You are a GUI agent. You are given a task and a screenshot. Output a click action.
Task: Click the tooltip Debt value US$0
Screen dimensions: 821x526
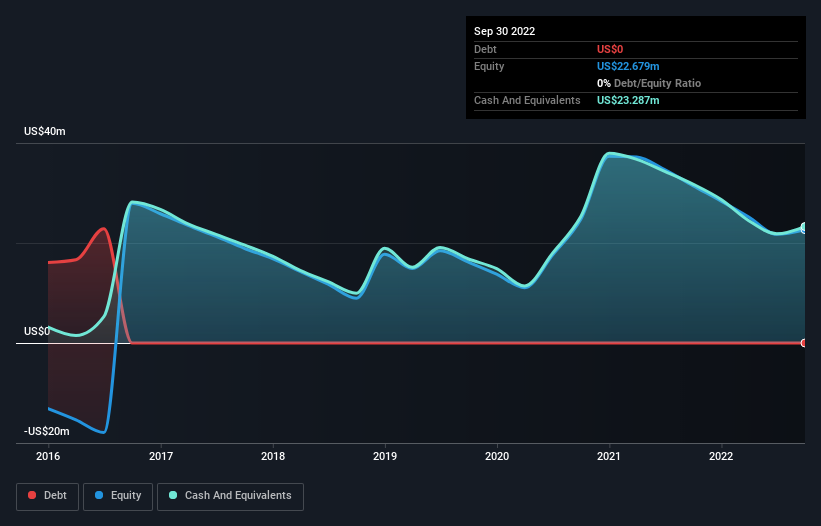coord(610,49)
